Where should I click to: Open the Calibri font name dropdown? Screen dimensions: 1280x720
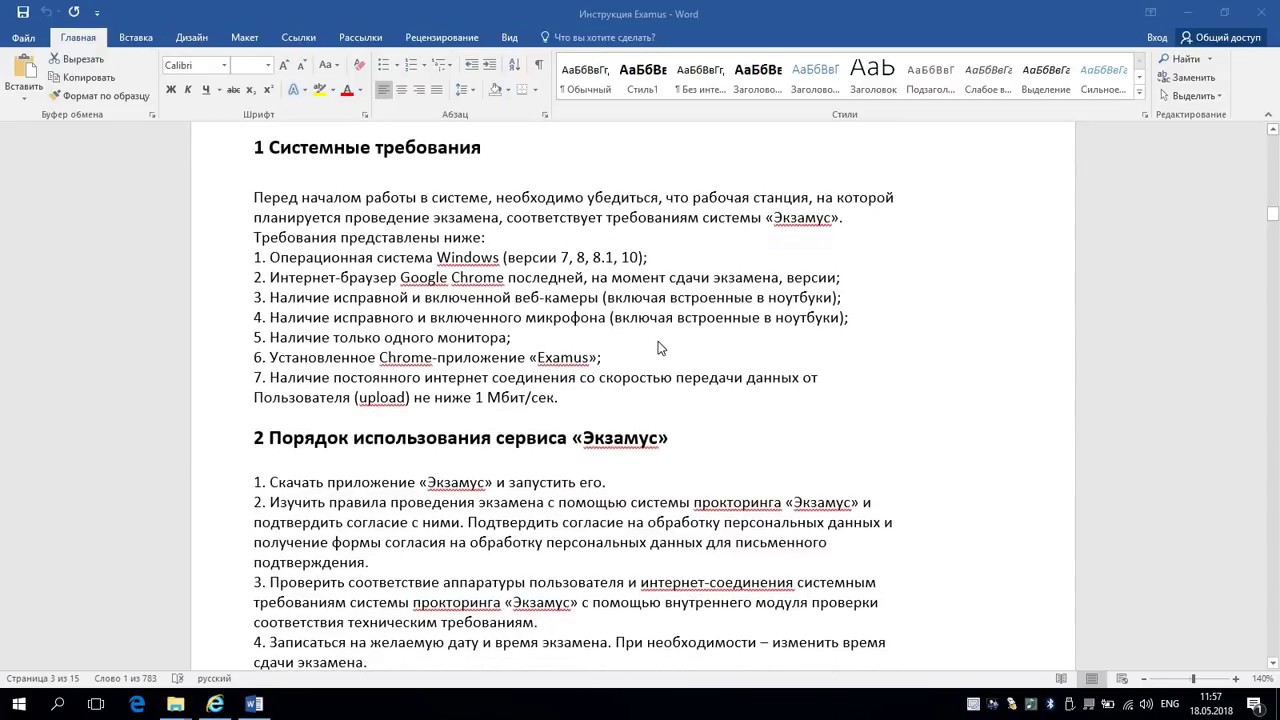[223, 65]
